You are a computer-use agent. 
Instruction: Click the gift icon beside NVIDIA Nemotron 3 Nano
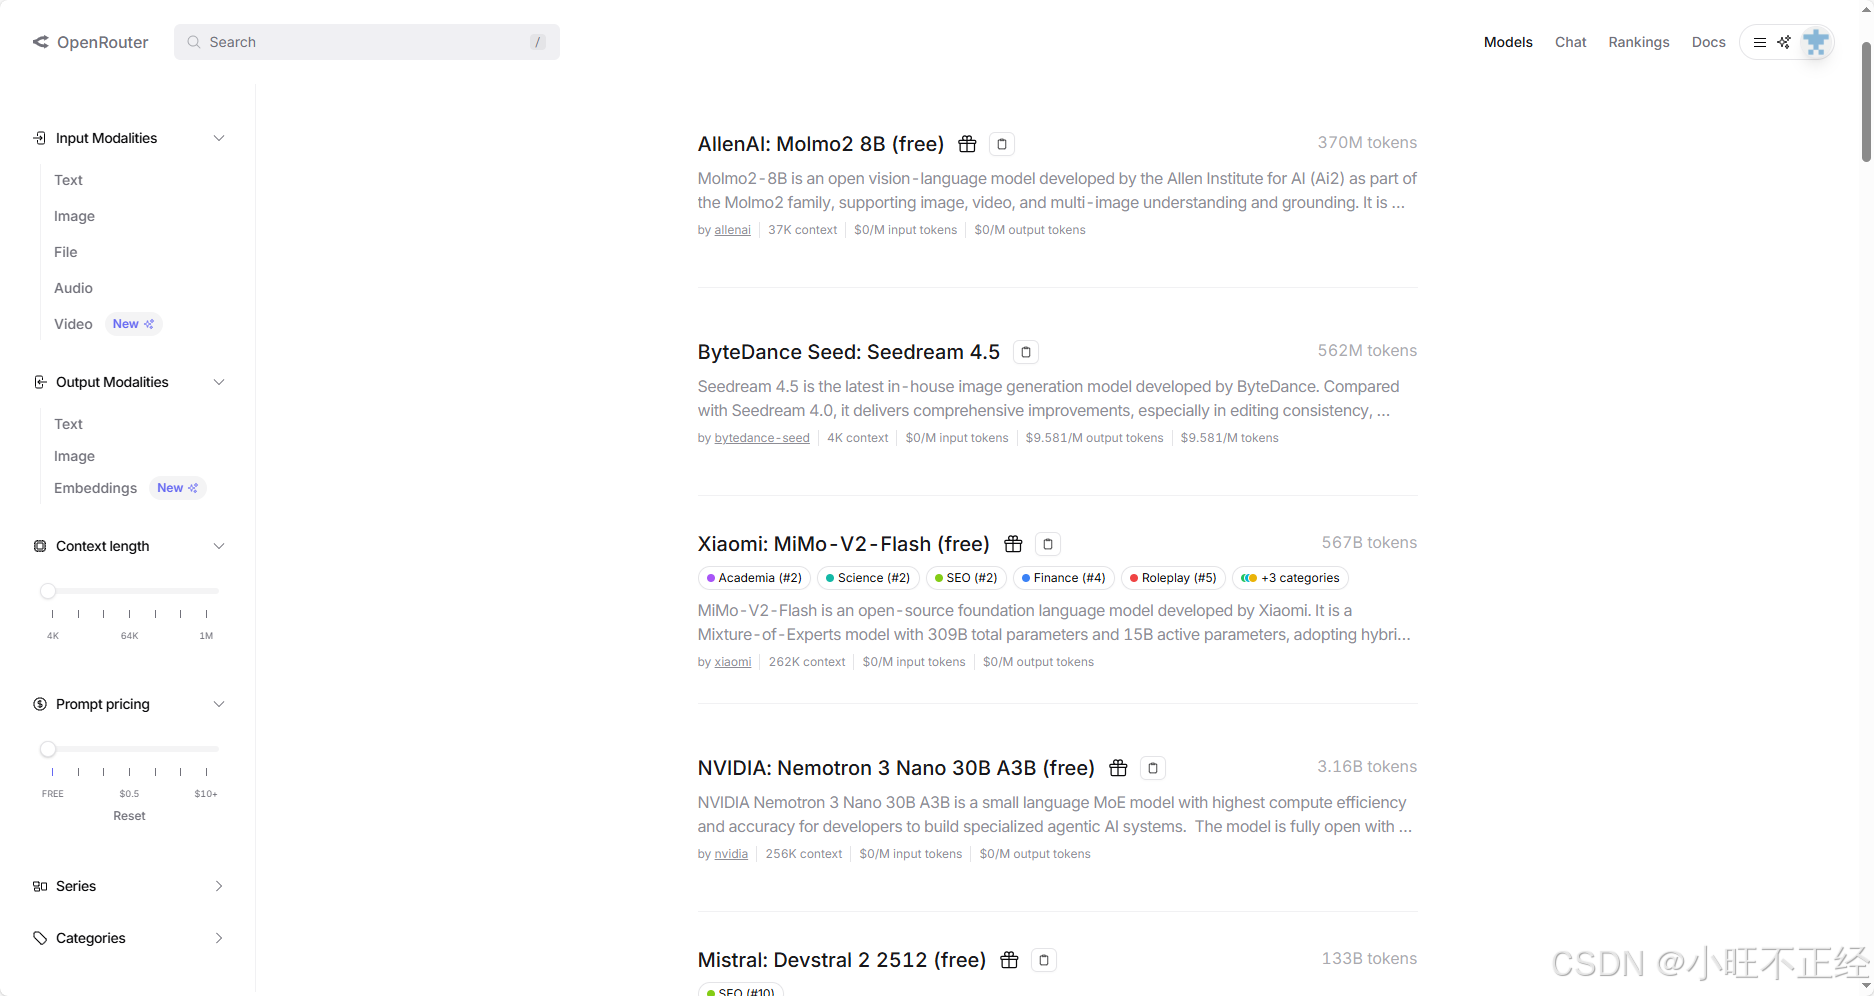tap(1118, 768)
